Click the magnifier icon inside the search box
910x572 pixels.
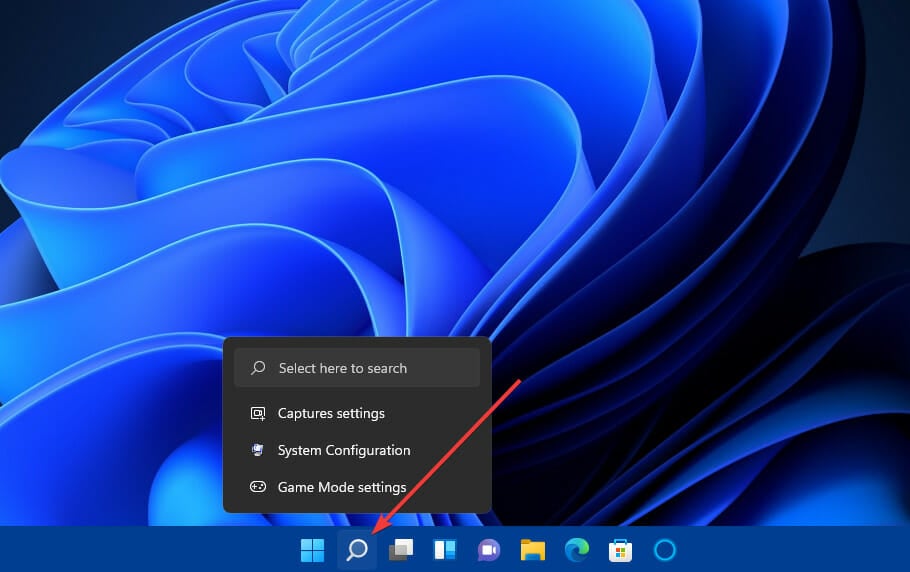coord(258,368)
